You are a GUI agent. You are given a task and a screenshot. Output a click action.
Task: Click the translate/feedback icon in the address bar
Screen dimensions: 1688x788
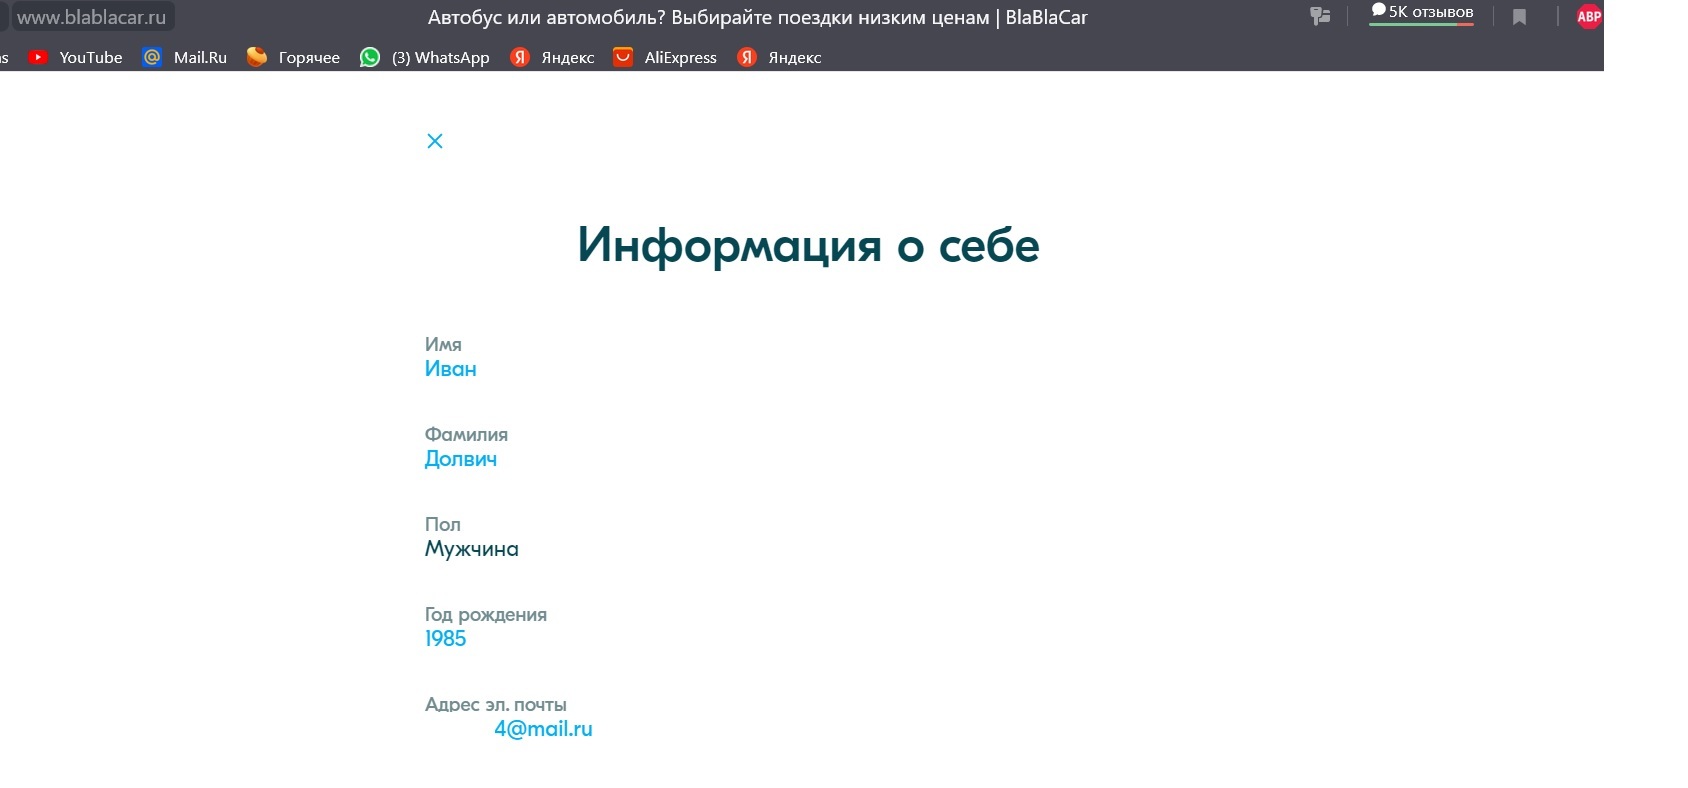coord(1320,16)
